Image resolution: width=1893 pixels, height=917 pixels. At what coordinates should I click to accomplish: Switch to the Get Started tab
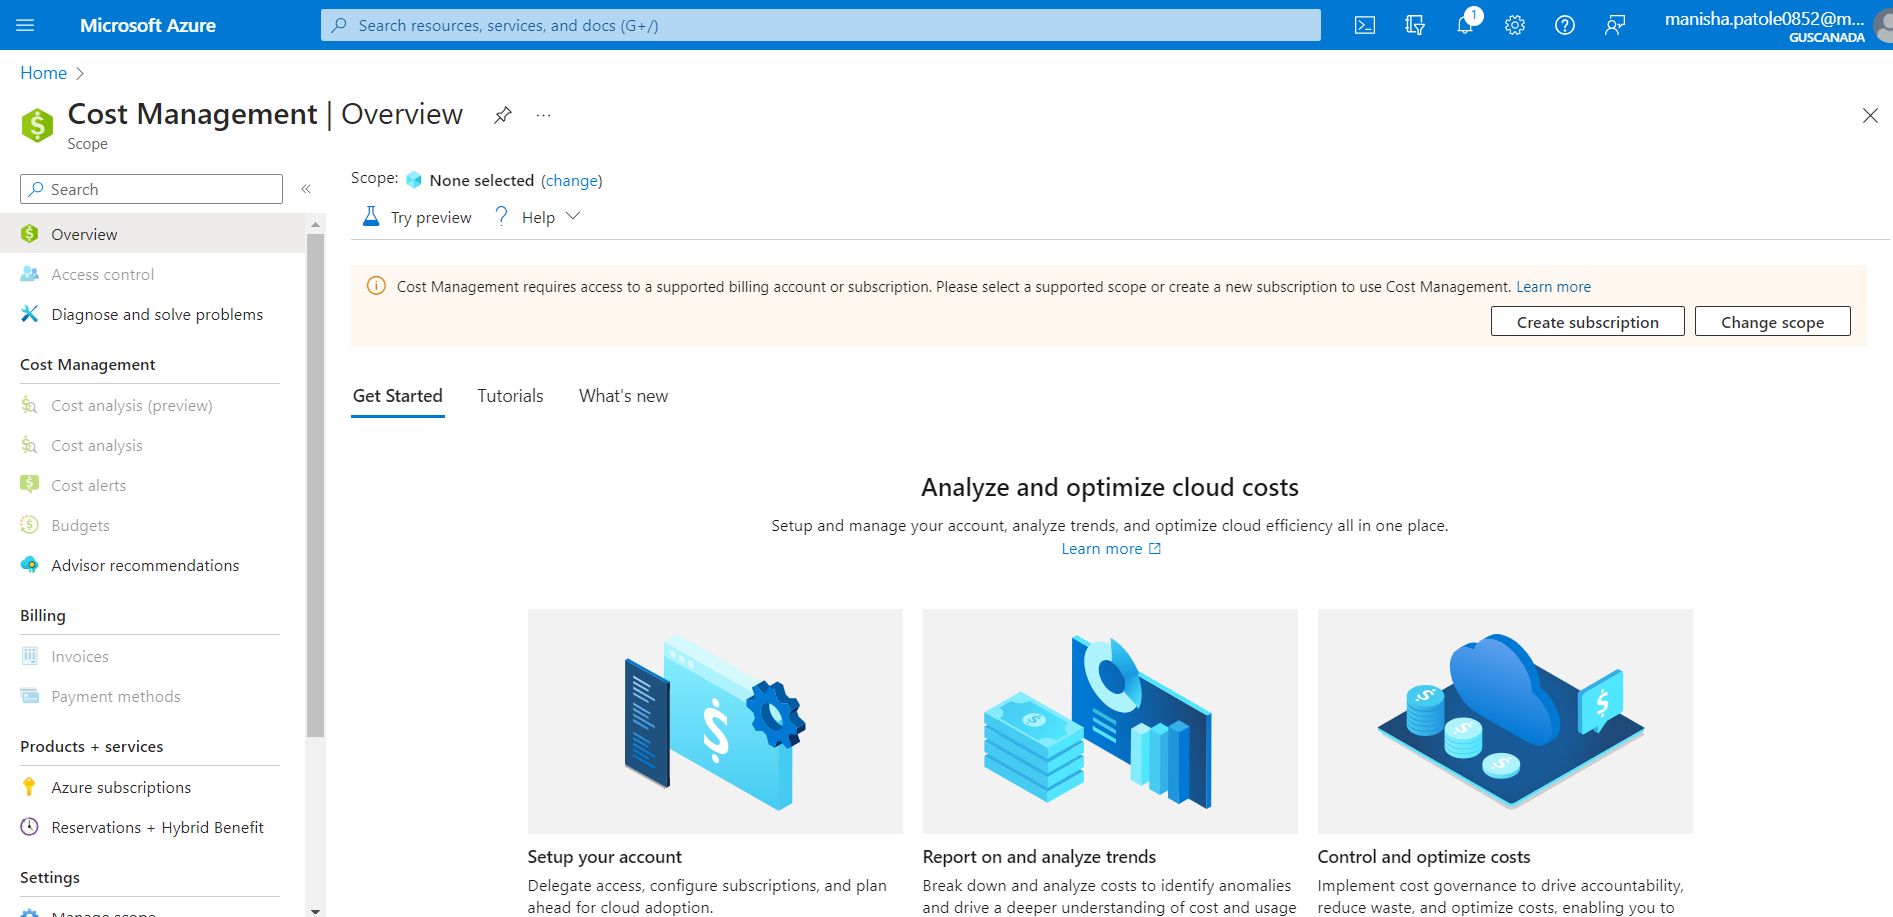pyautogui.click(x=398, y=396)
